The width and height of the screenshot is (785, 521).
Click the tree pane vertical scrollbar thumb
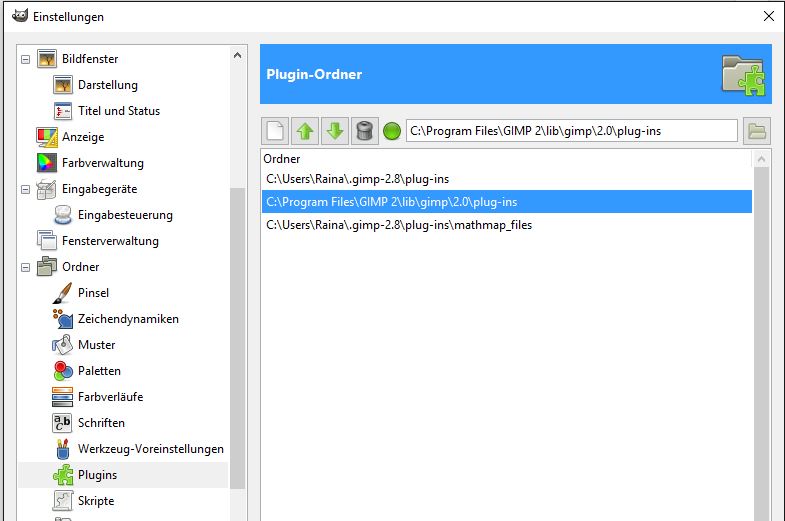[237, 338]
